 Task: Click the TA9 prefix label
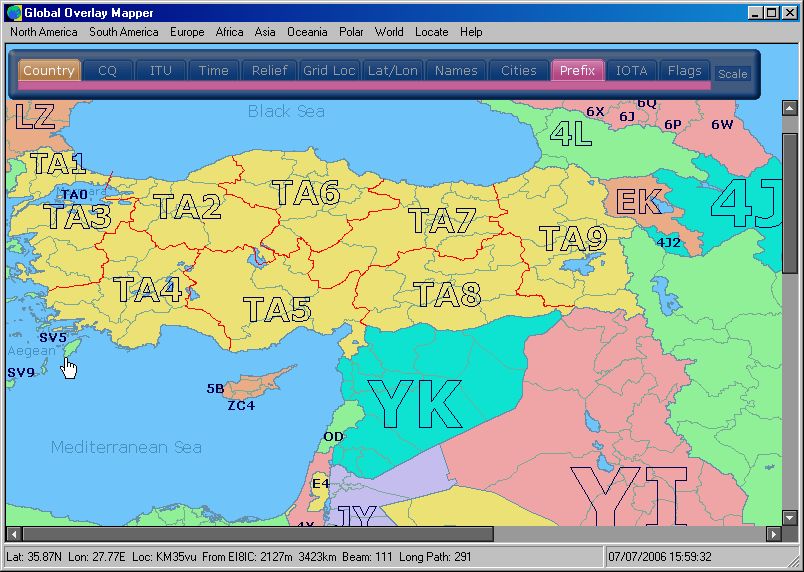click(x=573, y=238)
